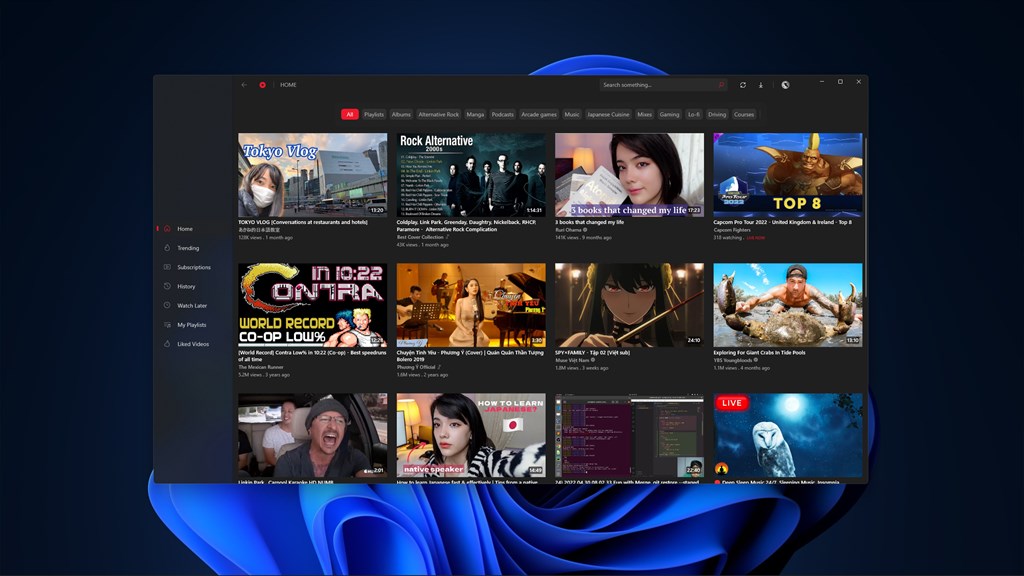Screen dimensions: 1024x576
Task: Select the All filter chip
Action: click(x=349, y=114)
